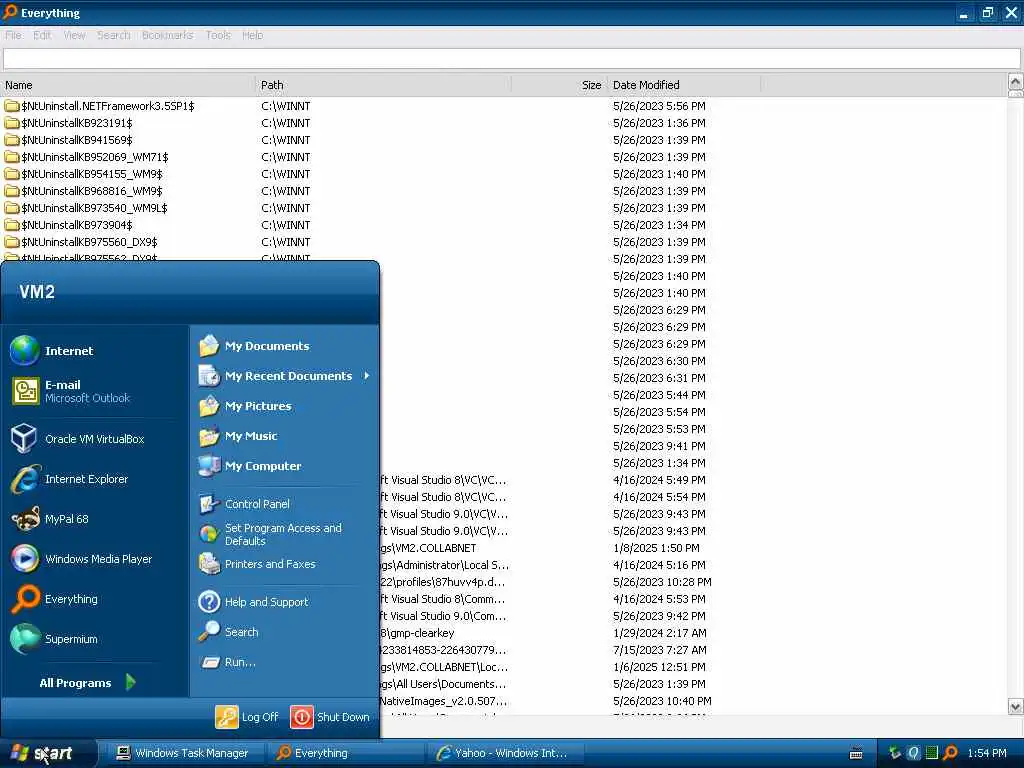Select folder $NtUninstallKB975560_DX9$
Viewport: 1024px width, 768px height.
[89, 242]
